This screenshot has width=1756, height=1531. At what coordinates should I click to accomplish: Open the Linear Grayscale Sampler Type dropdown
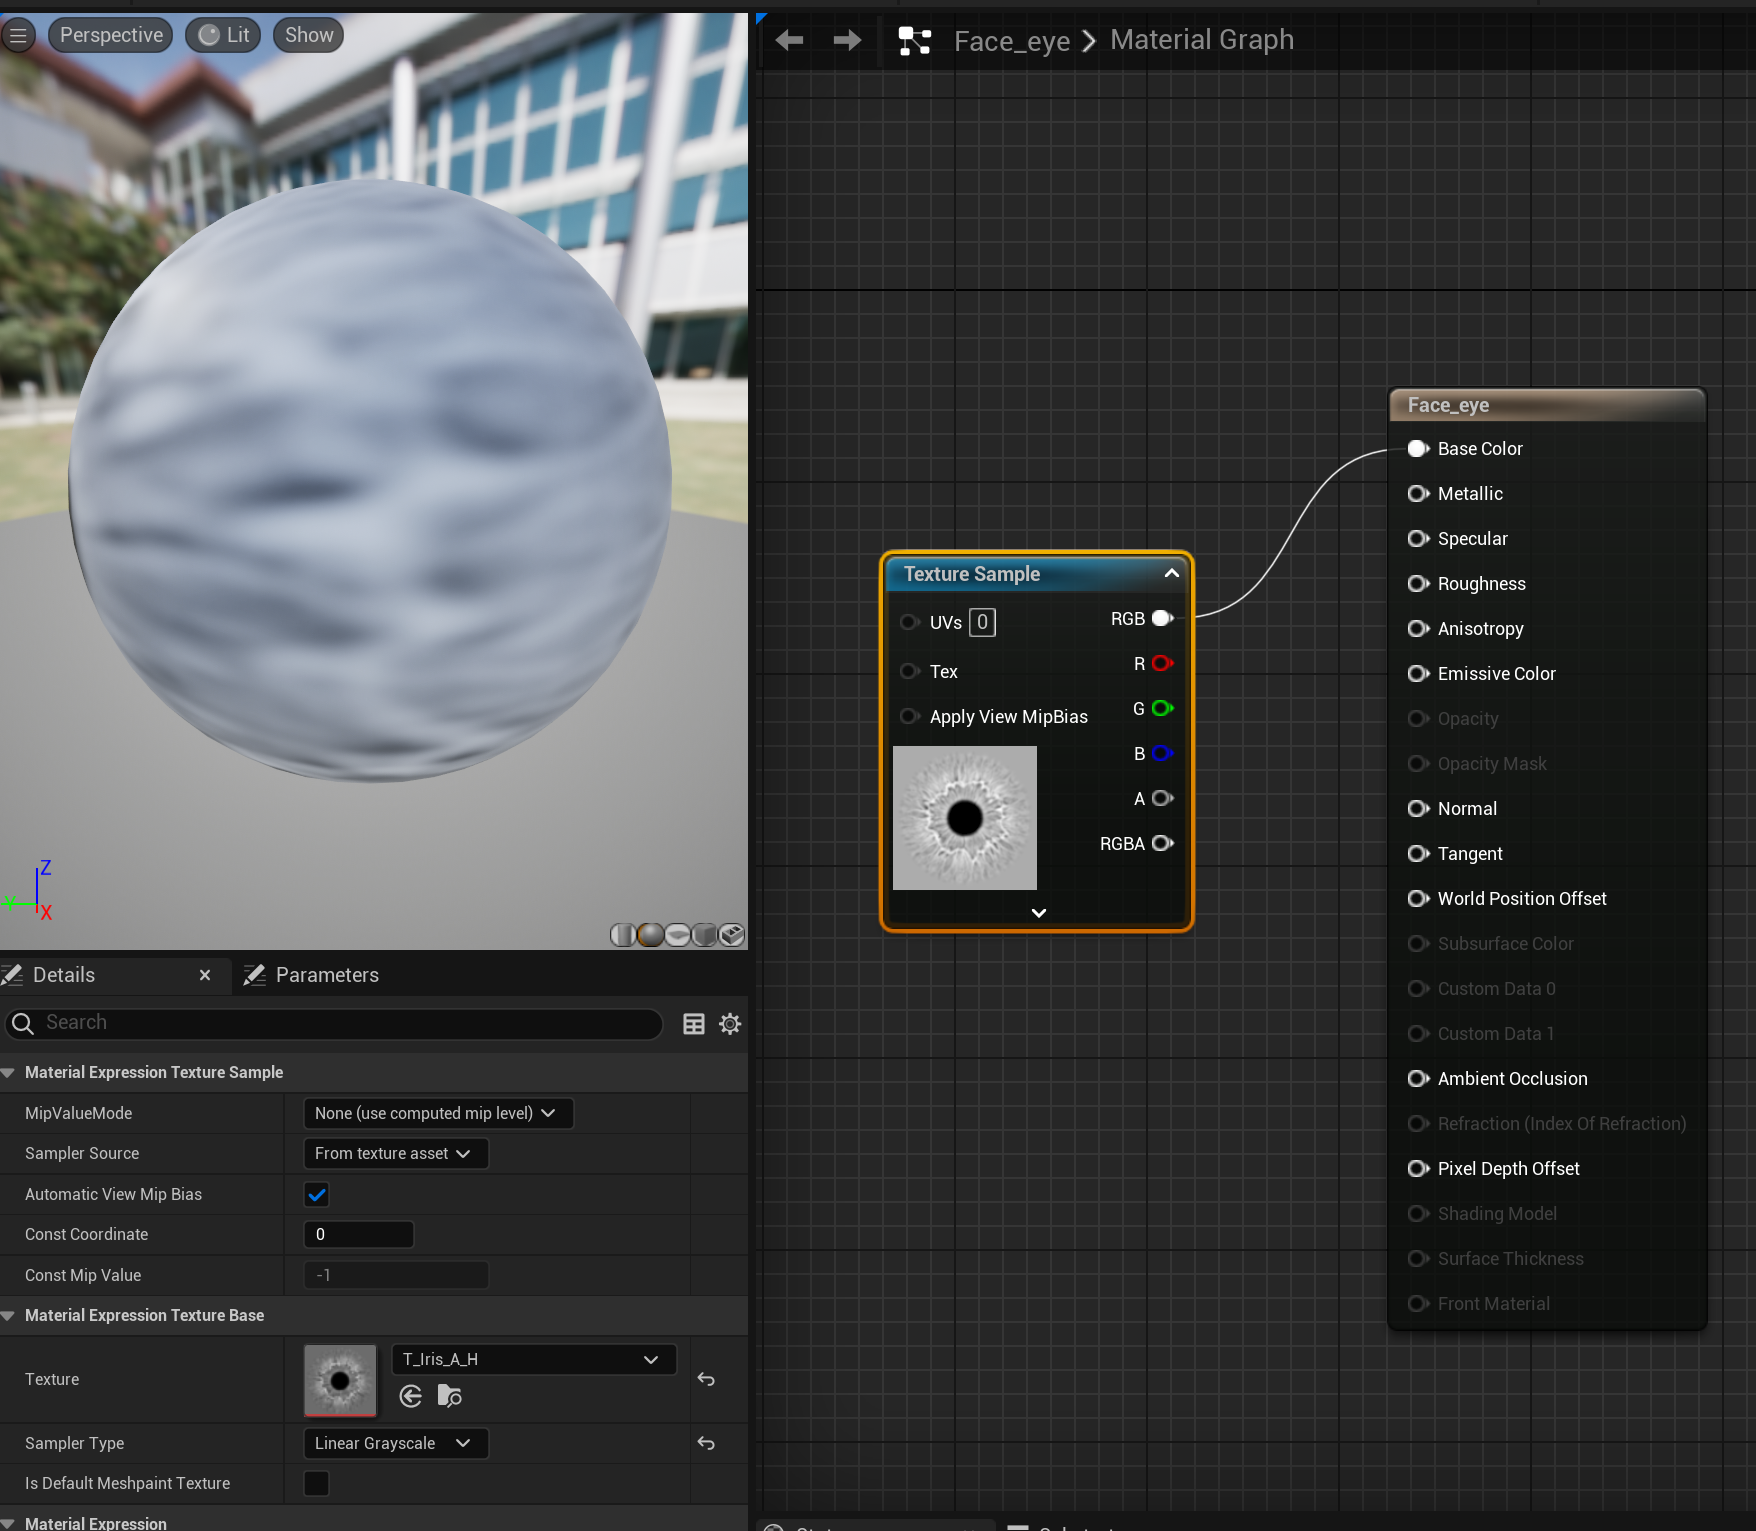click(394, 1443)
